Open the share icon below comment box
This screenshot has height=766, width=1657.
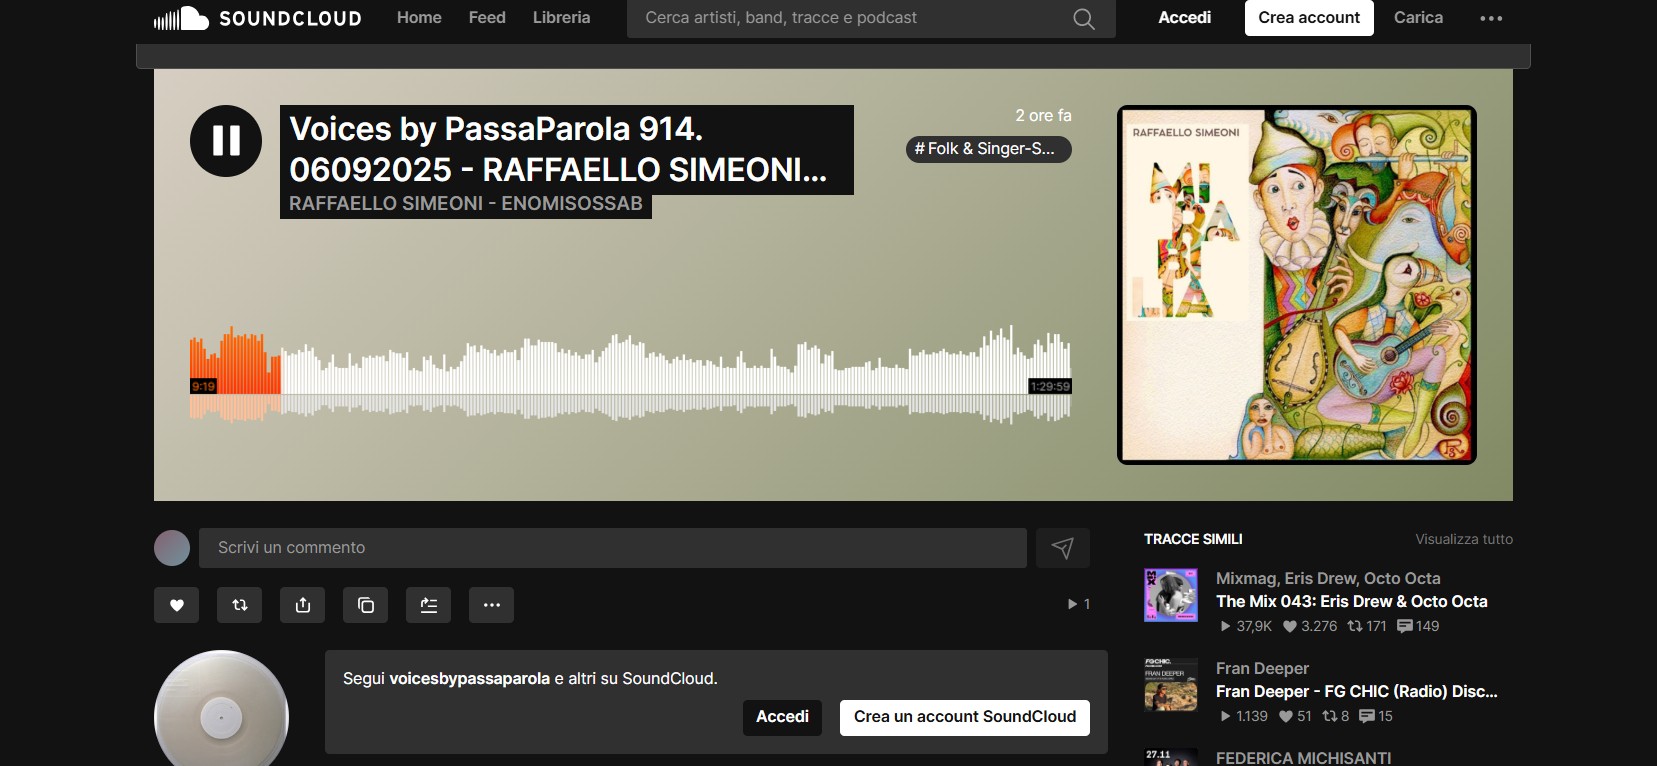(303, 605)
